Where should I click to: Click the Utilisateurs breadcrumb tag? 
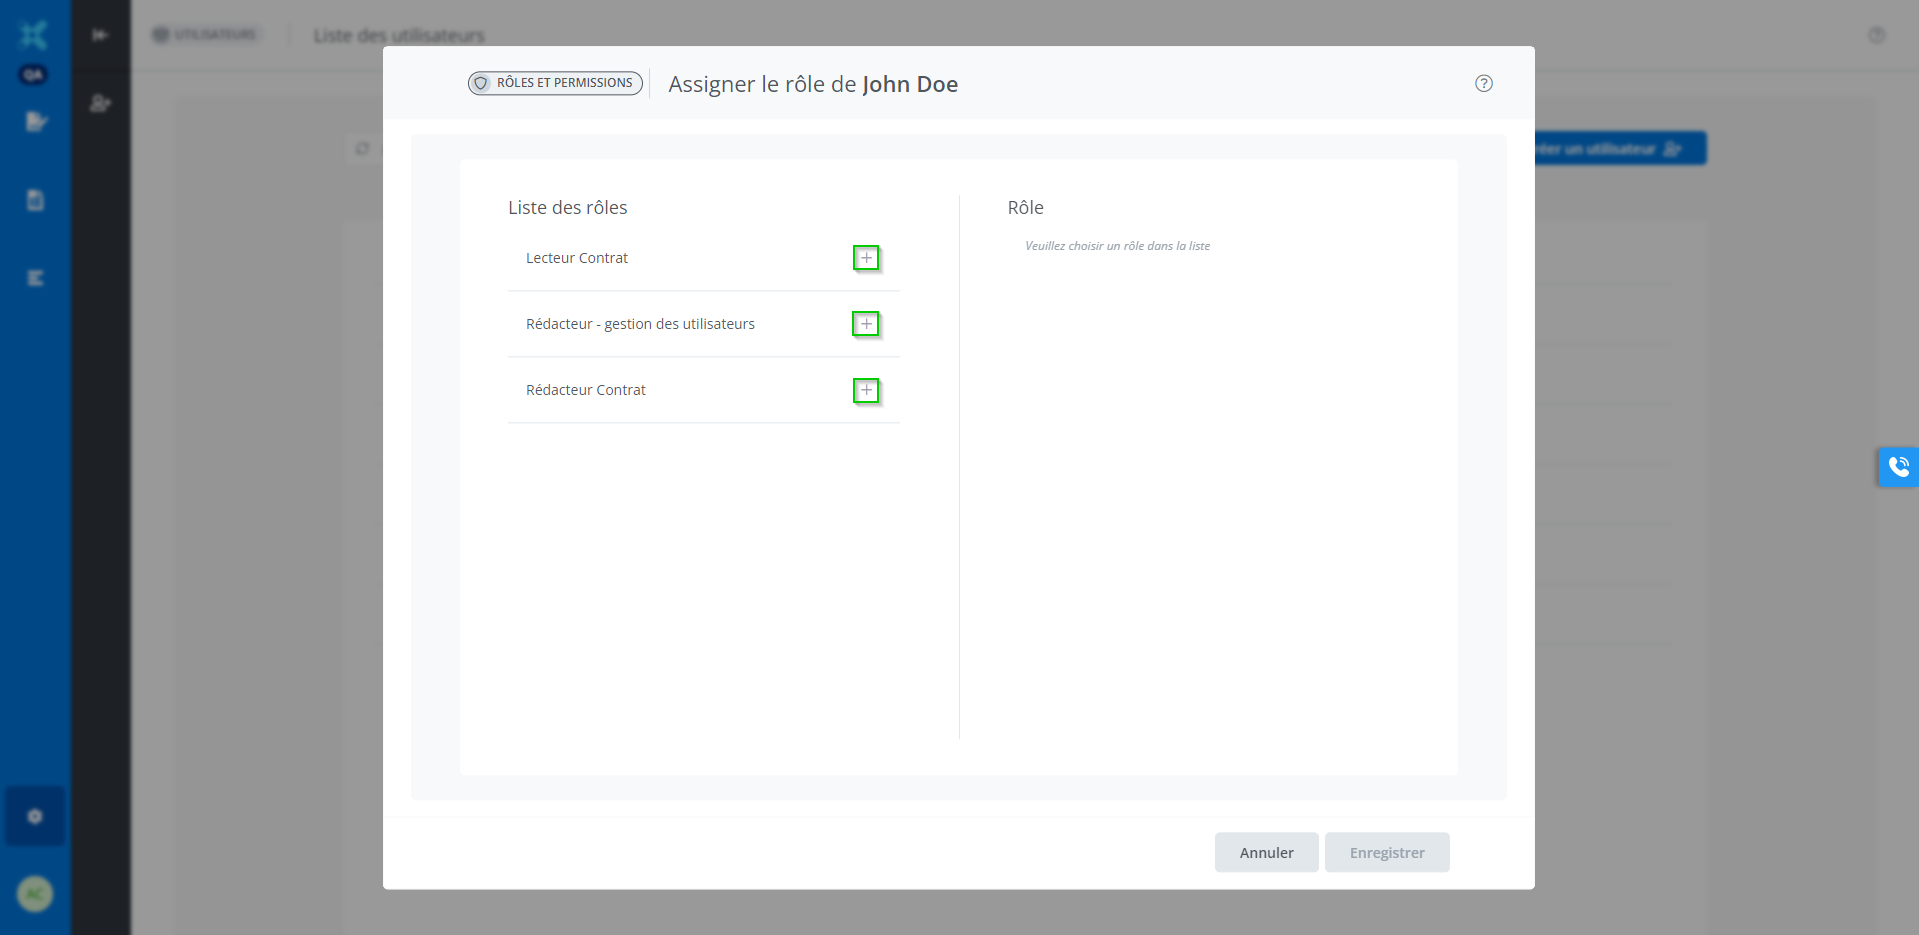(206, 35)
